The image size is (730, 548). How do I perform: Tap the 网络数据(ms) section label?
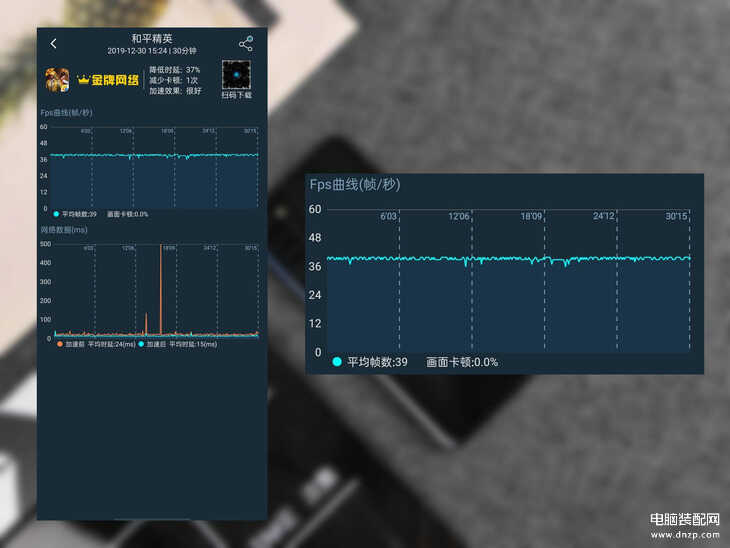64,230
